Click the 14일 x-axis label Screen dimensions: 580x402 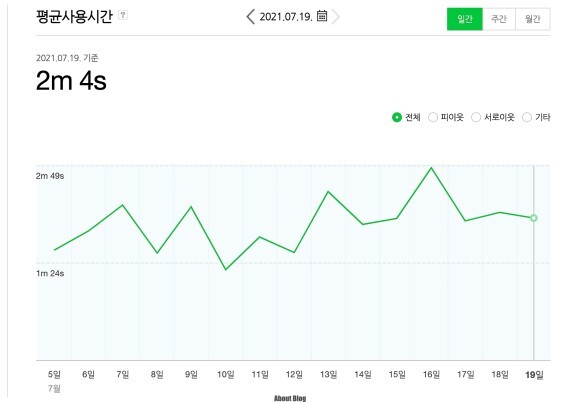363,375
